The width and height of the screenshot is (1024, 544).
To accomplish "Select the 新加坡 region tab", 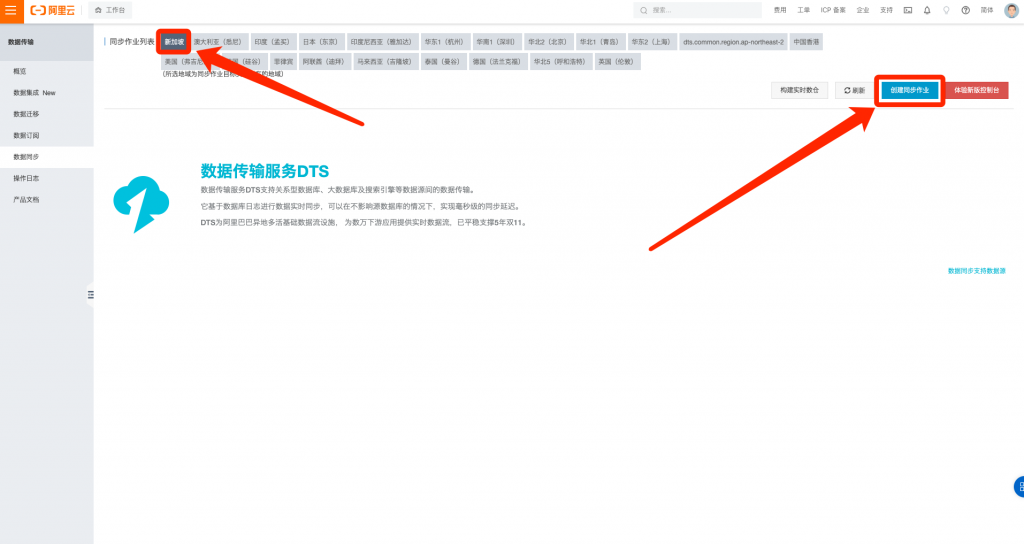I will click(x=174, y=42).
